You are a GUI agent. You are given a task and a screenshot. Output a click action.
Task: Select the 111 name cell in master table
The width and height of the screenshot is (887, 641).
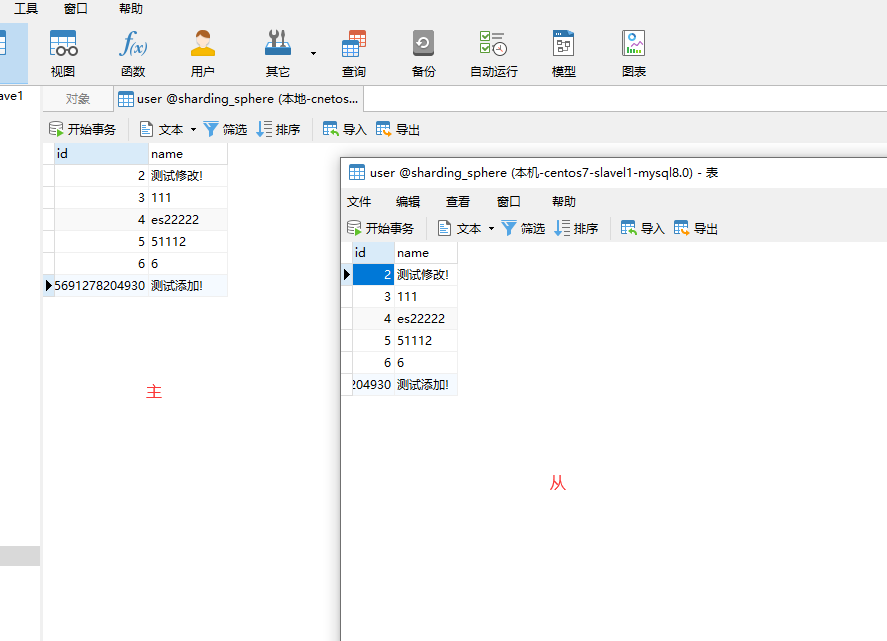188,197
